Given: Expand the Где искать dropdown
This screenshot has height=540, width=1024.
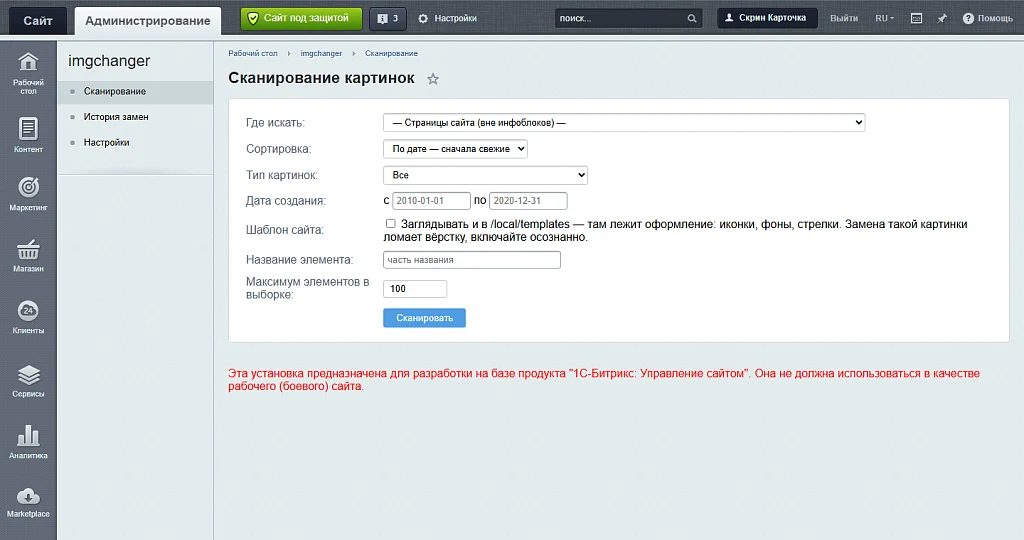Looking at the screenshot, I should click(624, 123).
